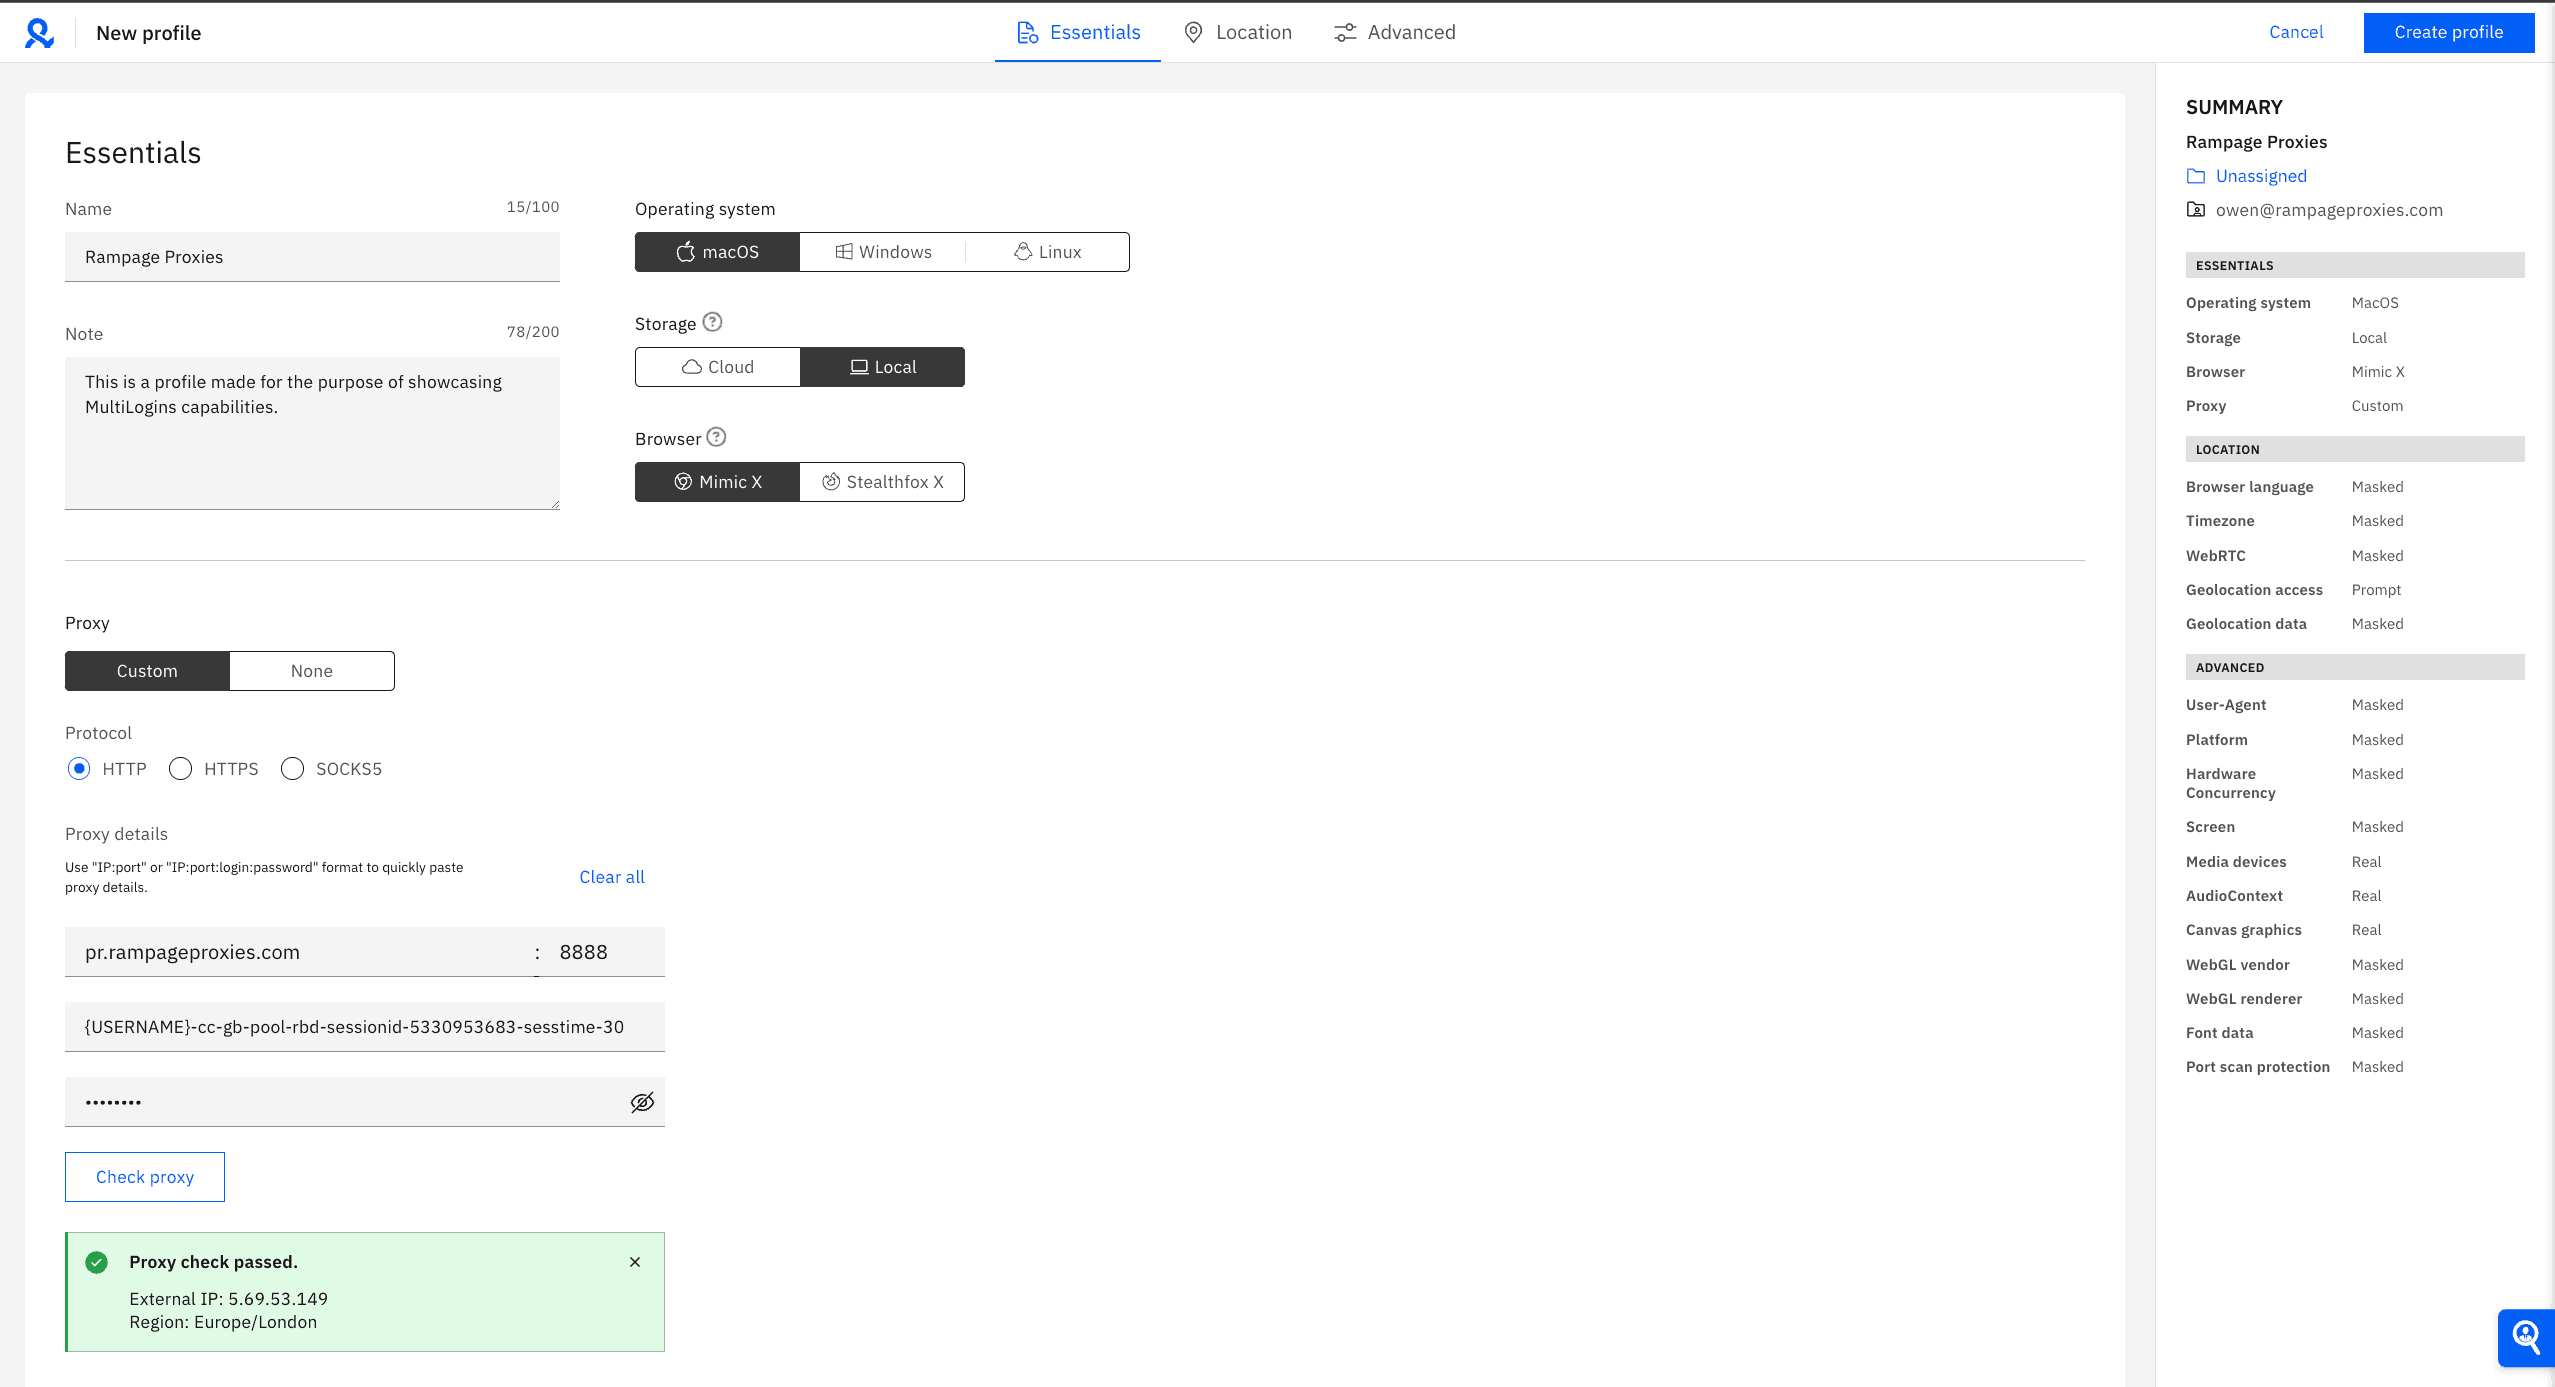Screen dimensions: 2555x1387
Task: Toggle password visibility eye icon
Action: click(x=642, y=1102)
